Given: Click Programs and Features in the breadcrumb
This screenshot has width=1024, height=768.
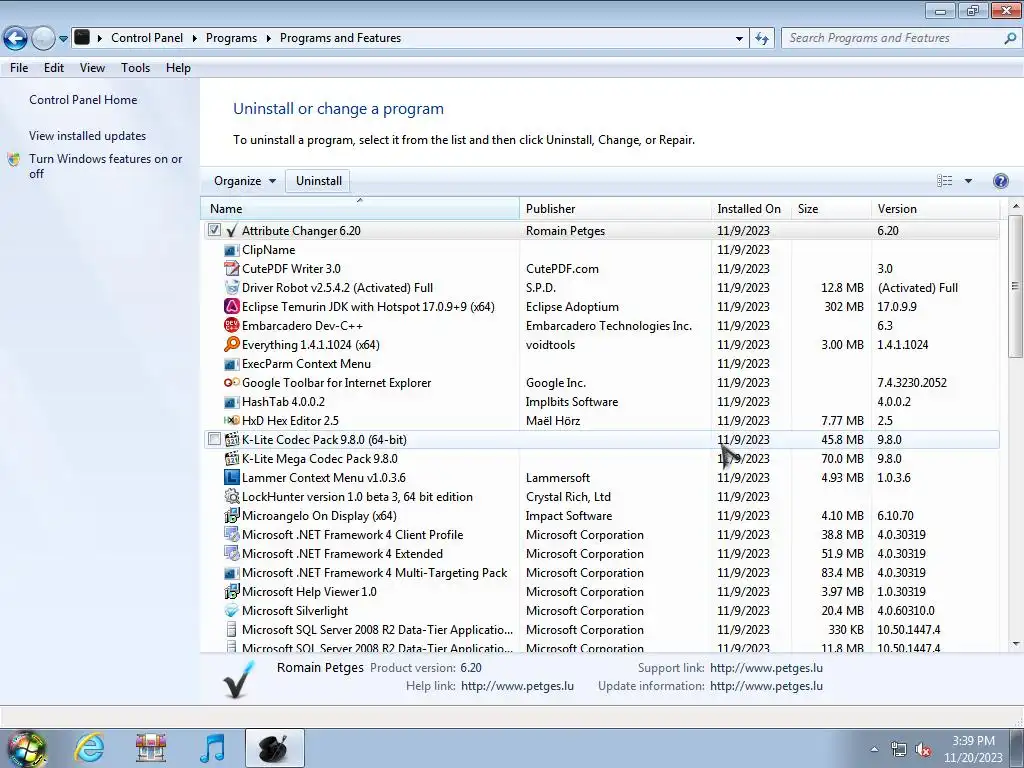Looking at the screenshot, I should point(340,38).
